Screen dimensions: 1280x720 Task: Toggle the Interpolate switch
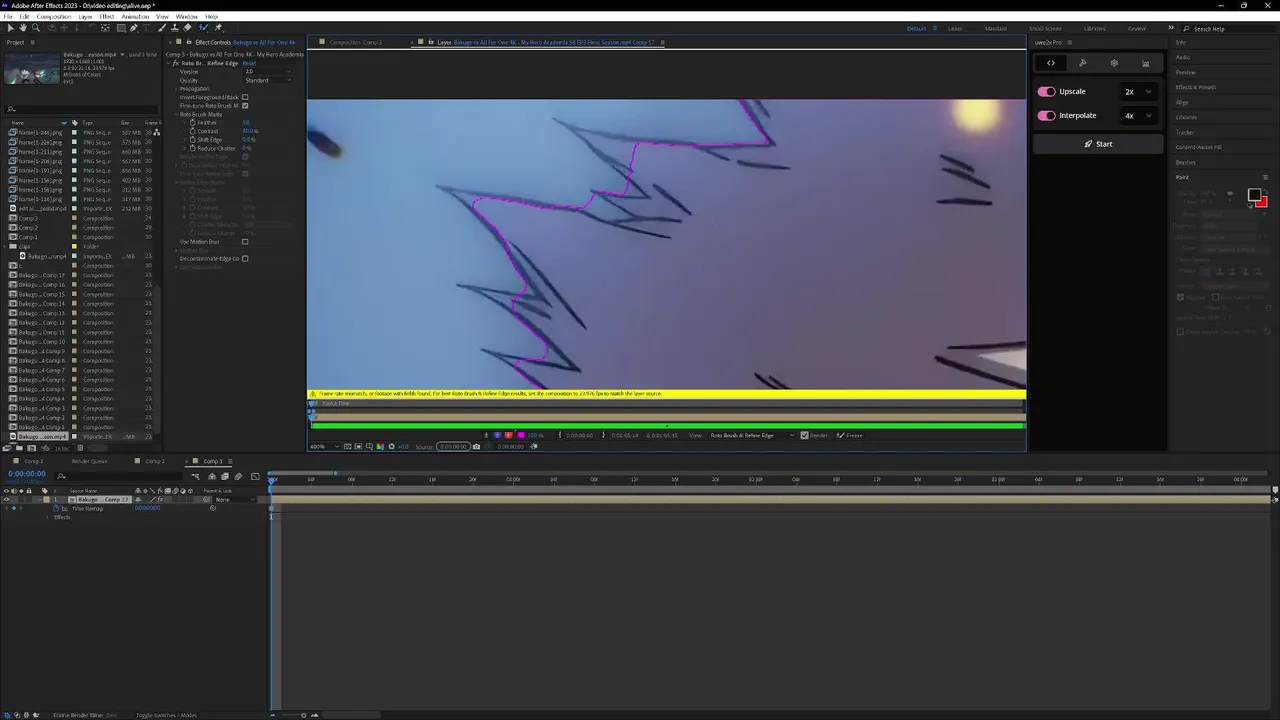point(1046,115)
